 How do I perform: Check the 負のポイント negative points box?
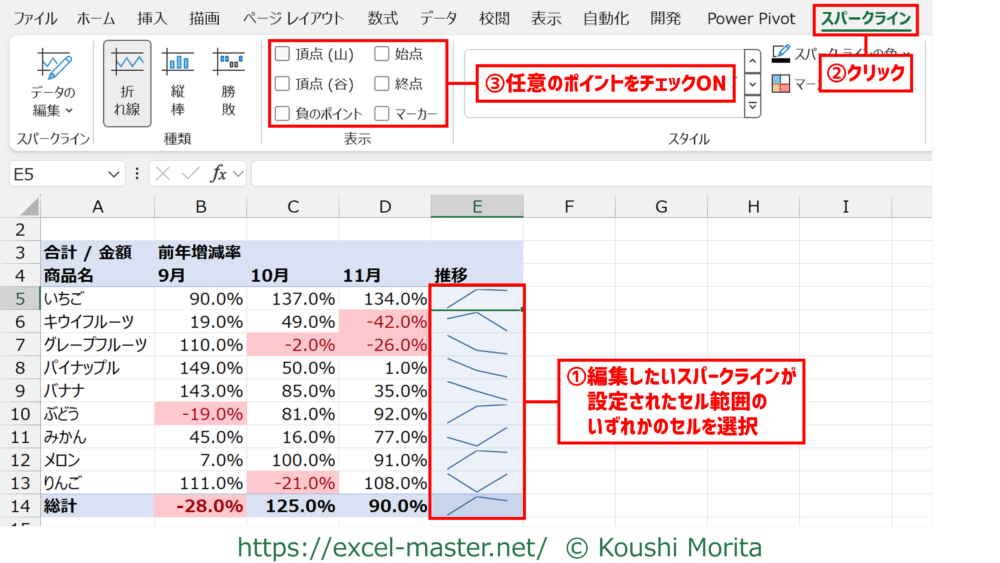tap(283, 114)
